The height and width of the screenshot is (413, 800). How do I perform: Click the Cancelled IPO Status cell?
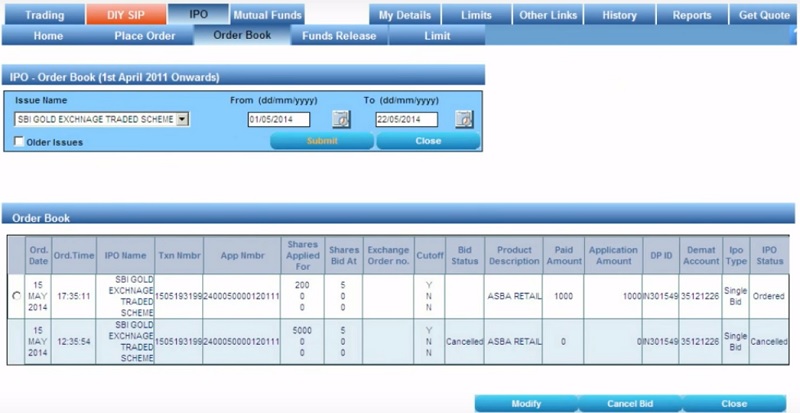(x=769, y=342)
